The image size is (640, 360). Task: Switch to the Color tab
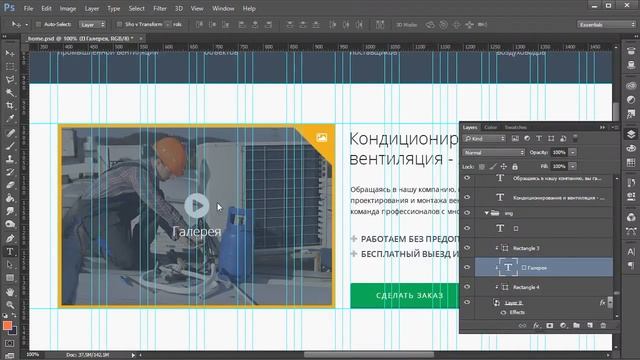click(x=491, y=127)
